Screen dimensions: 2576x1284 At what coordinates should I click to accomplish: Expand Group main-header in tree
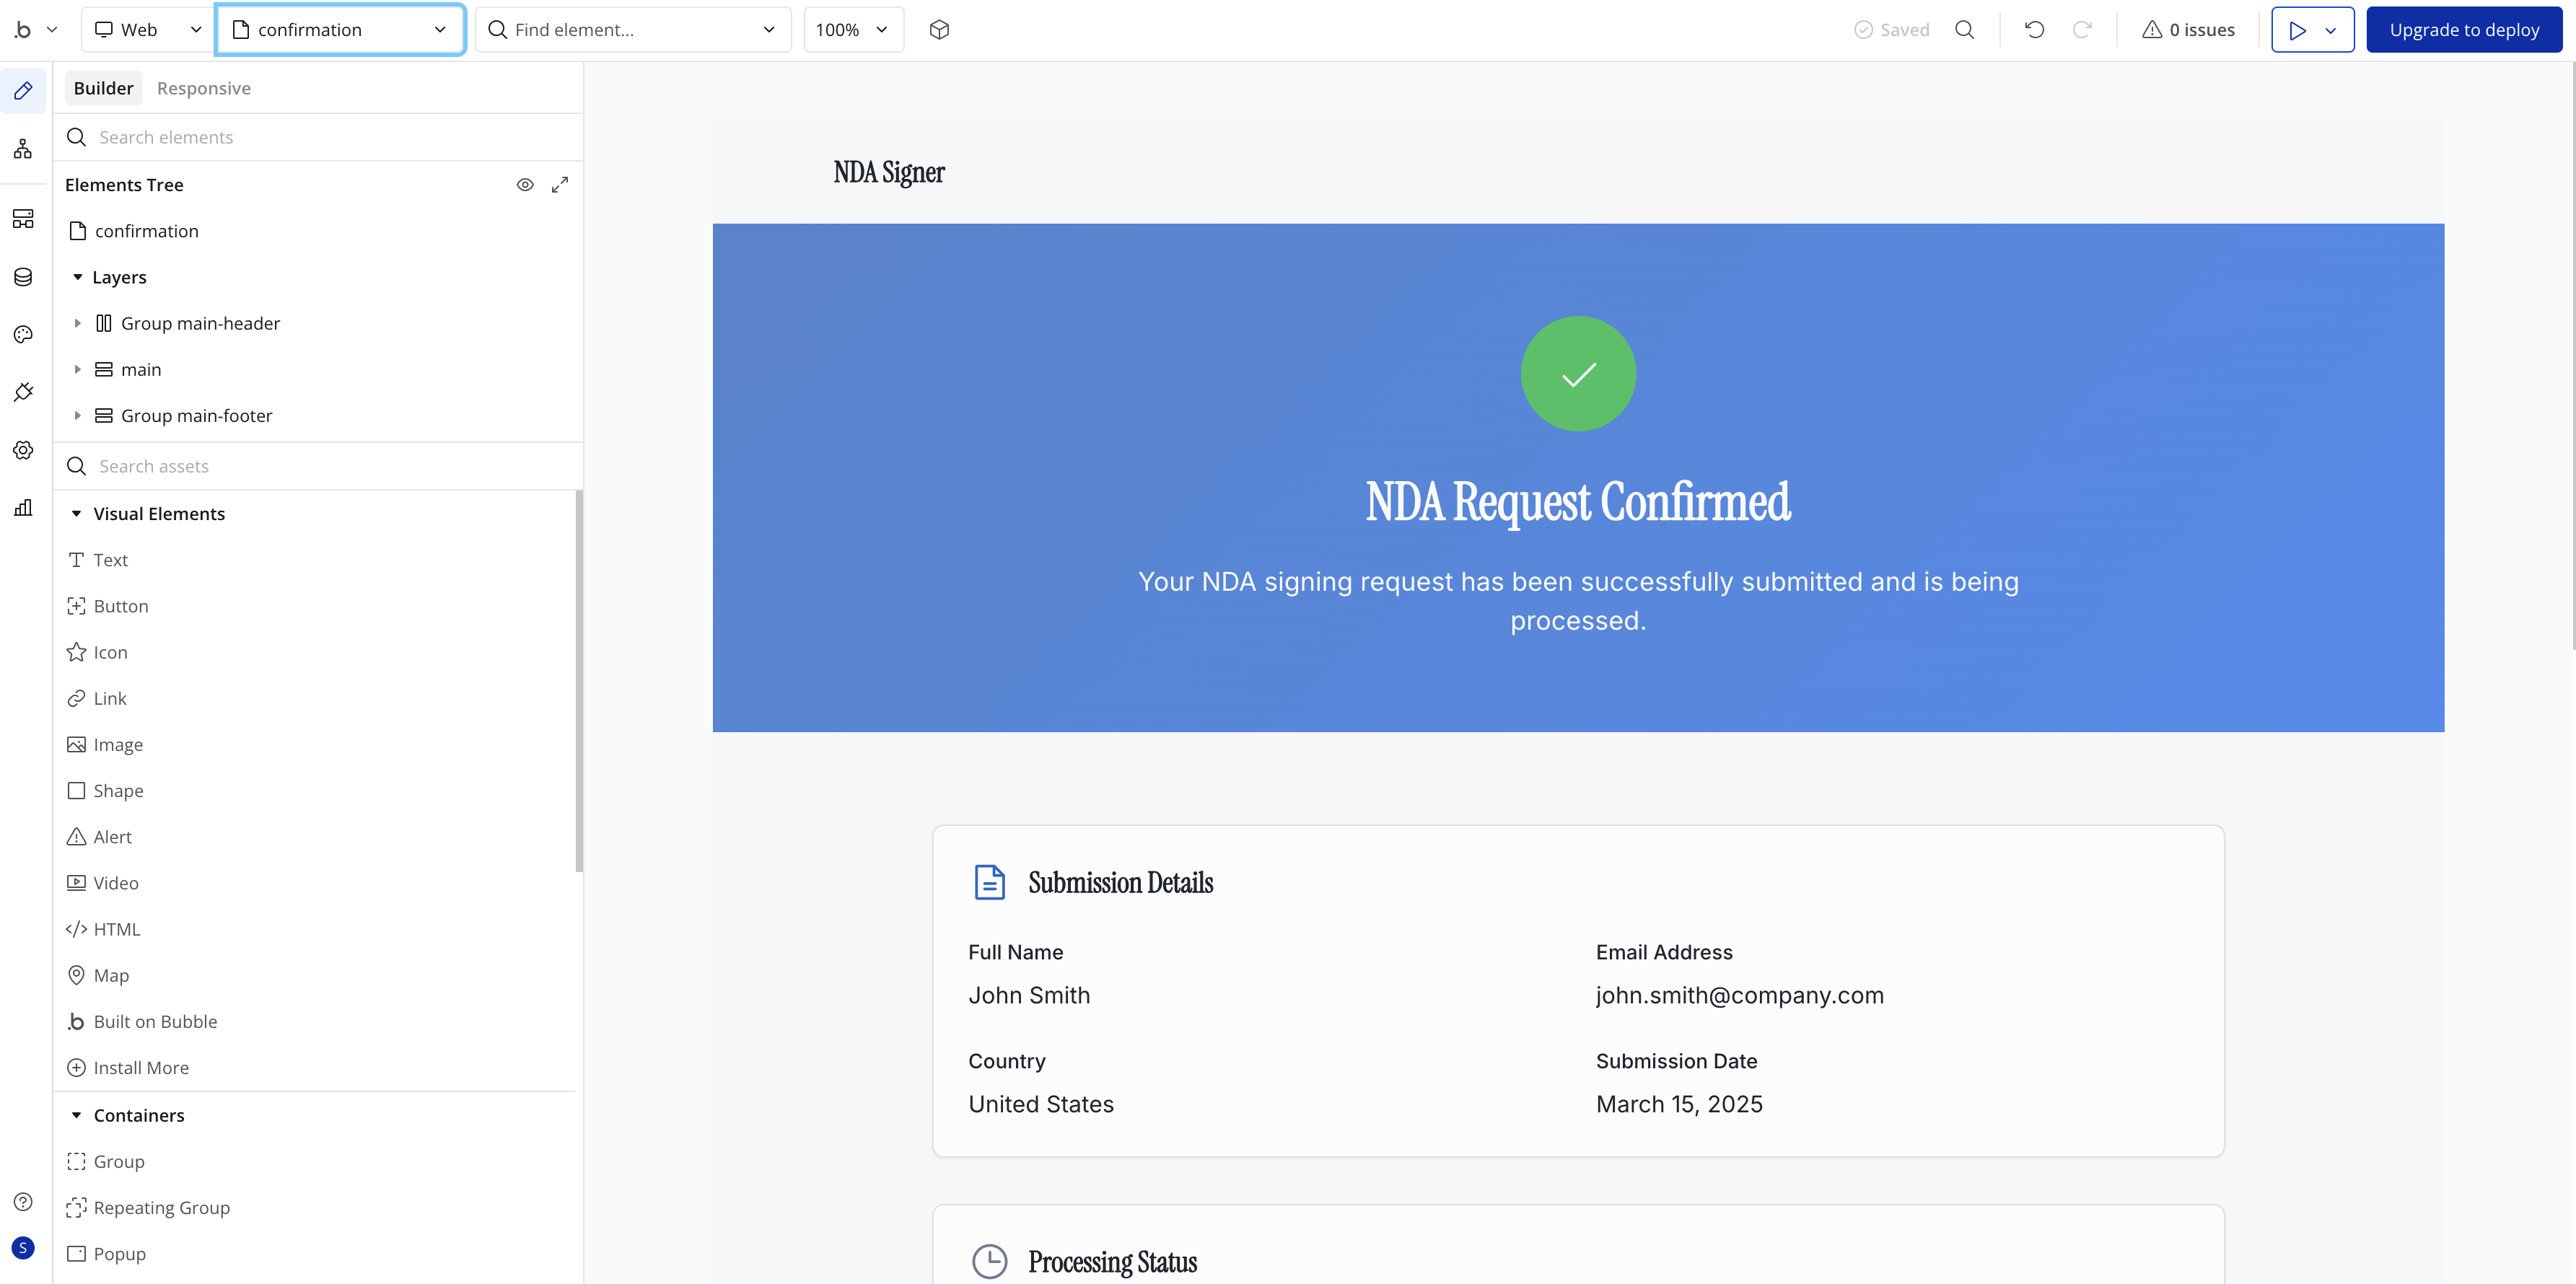tap(78, 323)
